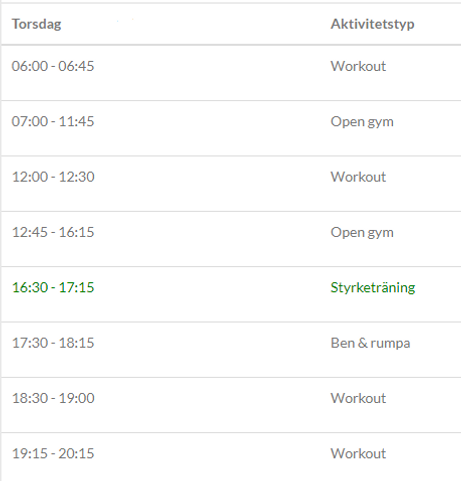
Task: Open the Ben & rumpa activity
Action: (x=370, y=343)
